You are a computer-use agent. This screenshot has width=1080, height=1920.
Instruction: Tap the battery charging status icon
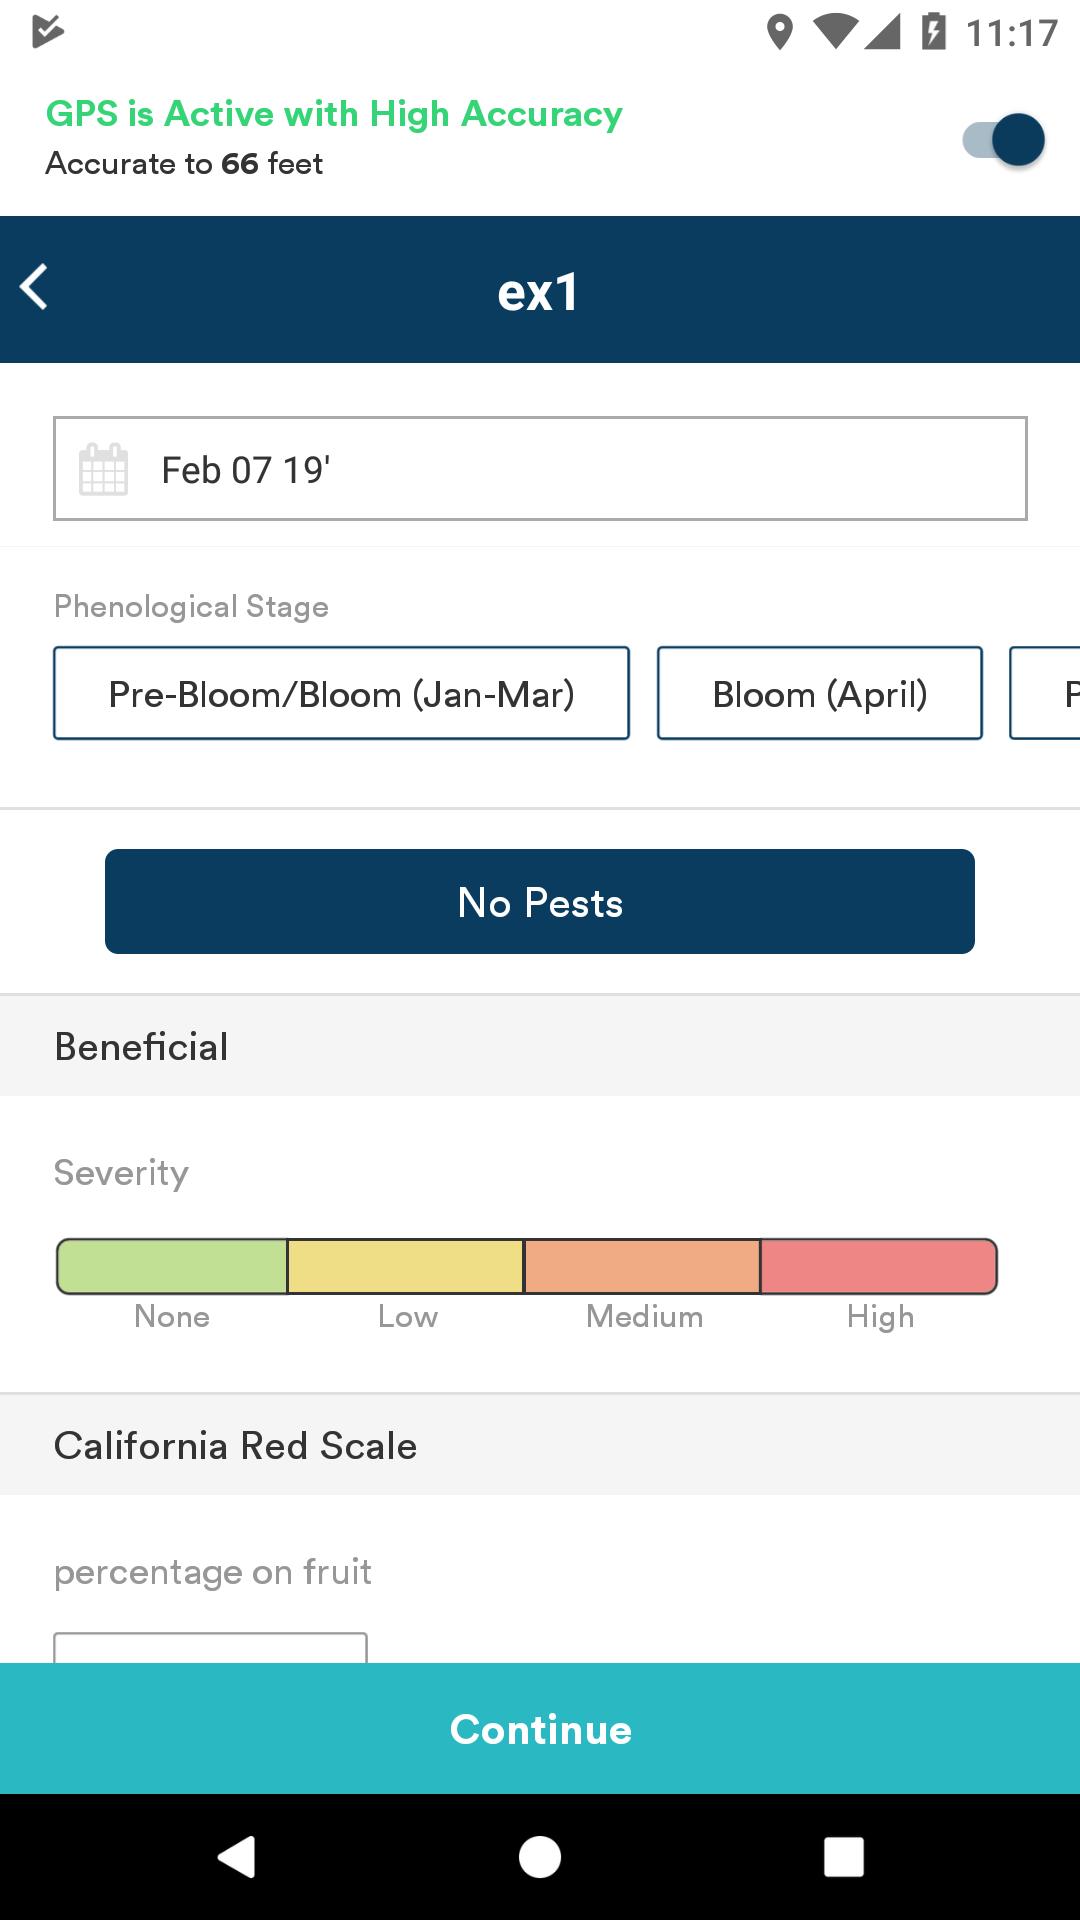tap(933, 32)
